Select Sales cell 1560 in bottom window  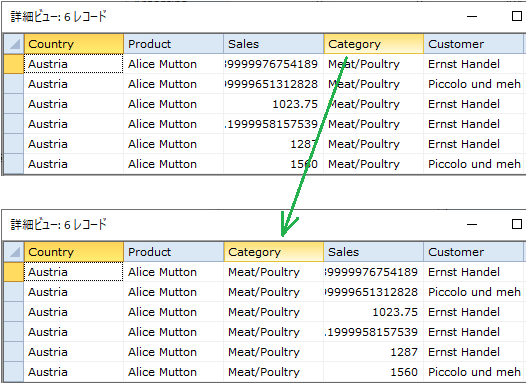374,372
